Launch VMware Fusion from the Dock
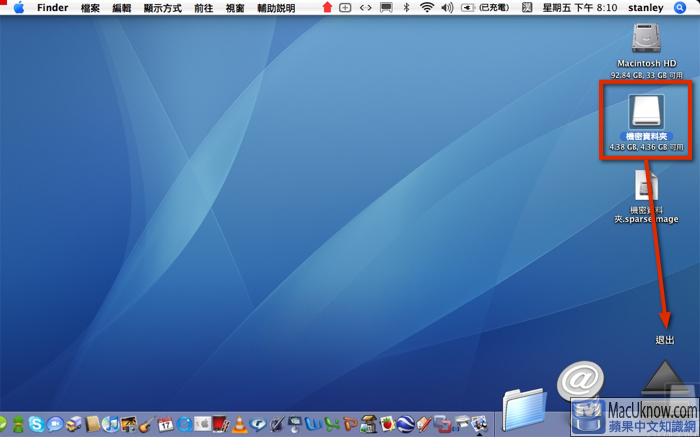Image resolution: width=700 pixels, height=437 pixels. [x=442, y=424]
